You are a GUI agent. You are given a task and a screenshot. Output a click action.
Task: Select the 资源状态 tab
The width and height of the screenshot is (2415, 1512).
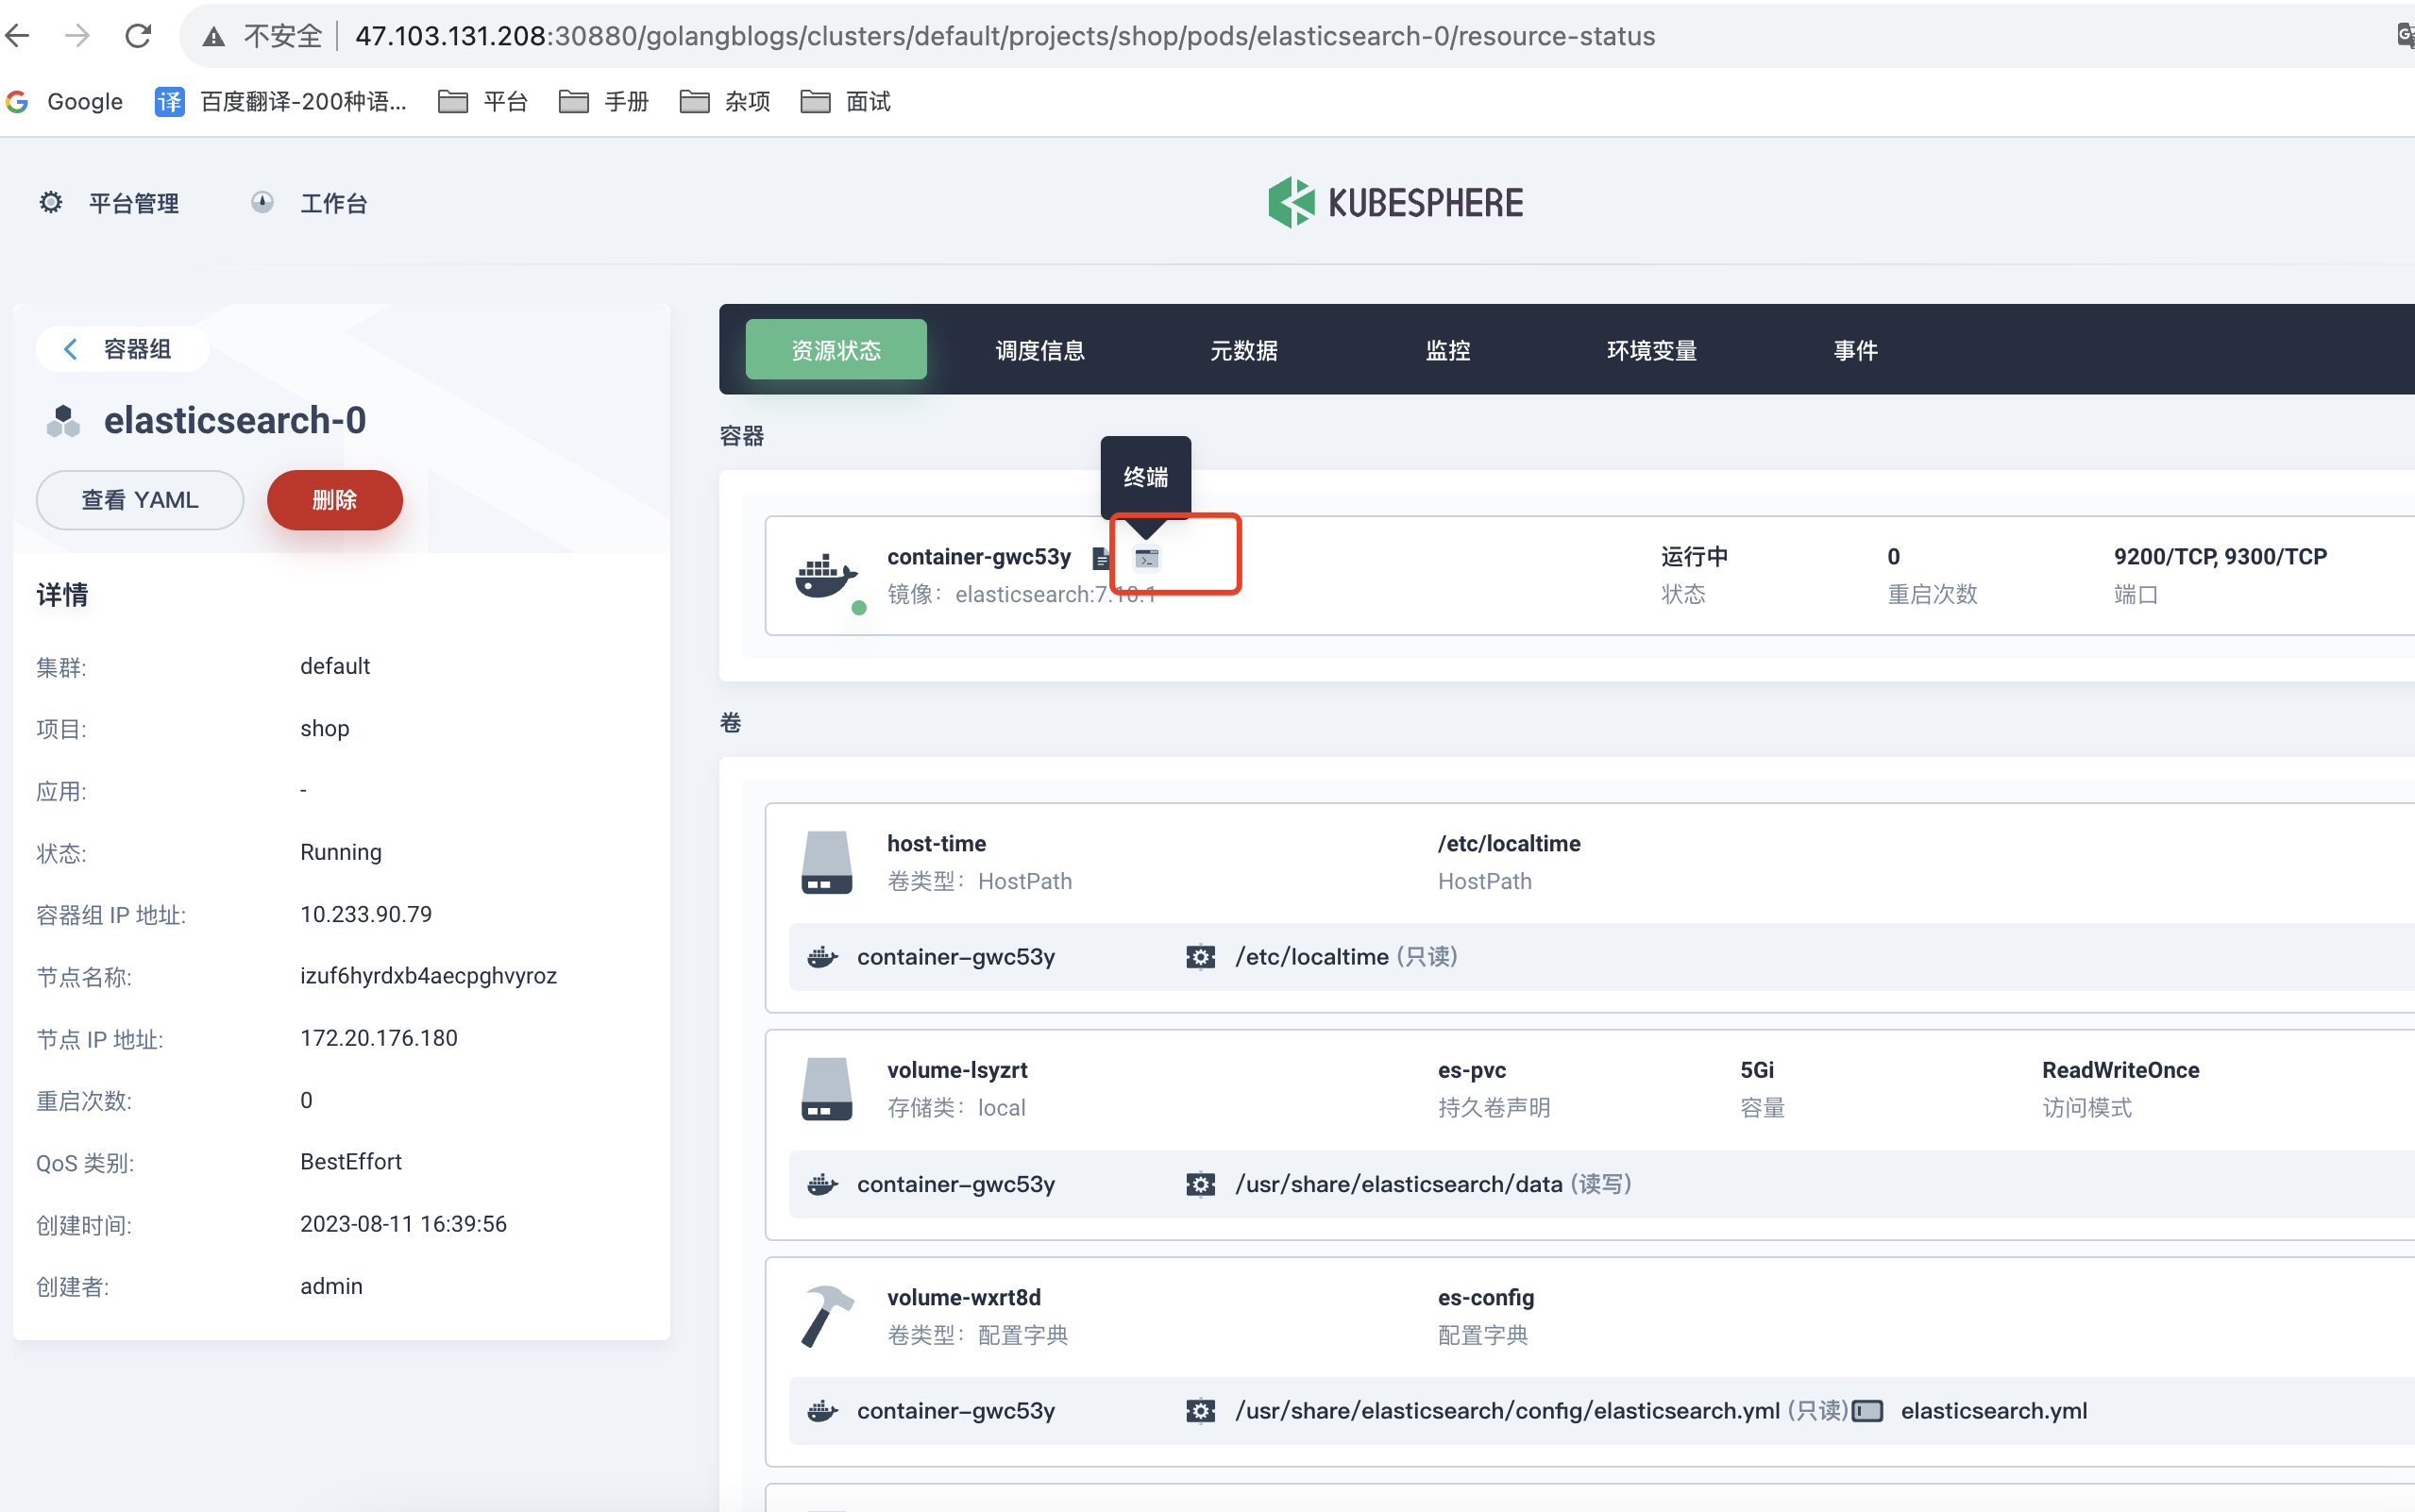coord(833,348)
